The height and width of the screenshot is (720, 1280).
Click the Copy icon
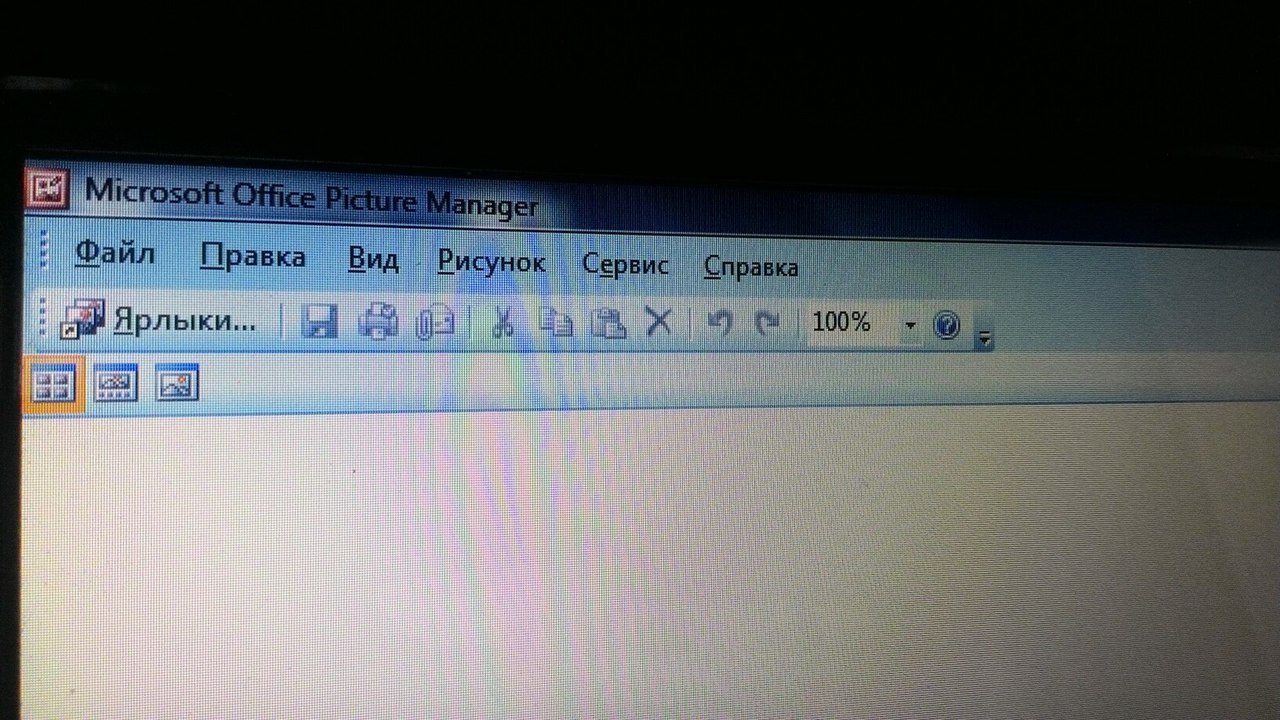pyautogui.click(x=557, y=323)
